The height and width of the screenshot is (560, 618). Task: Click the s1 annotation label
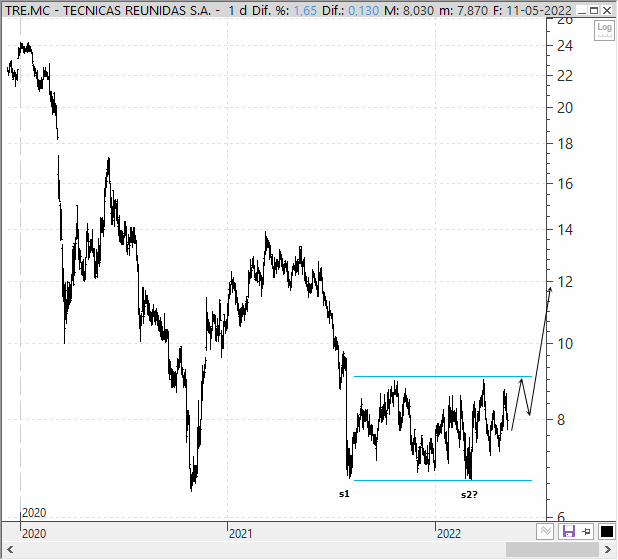344,494
